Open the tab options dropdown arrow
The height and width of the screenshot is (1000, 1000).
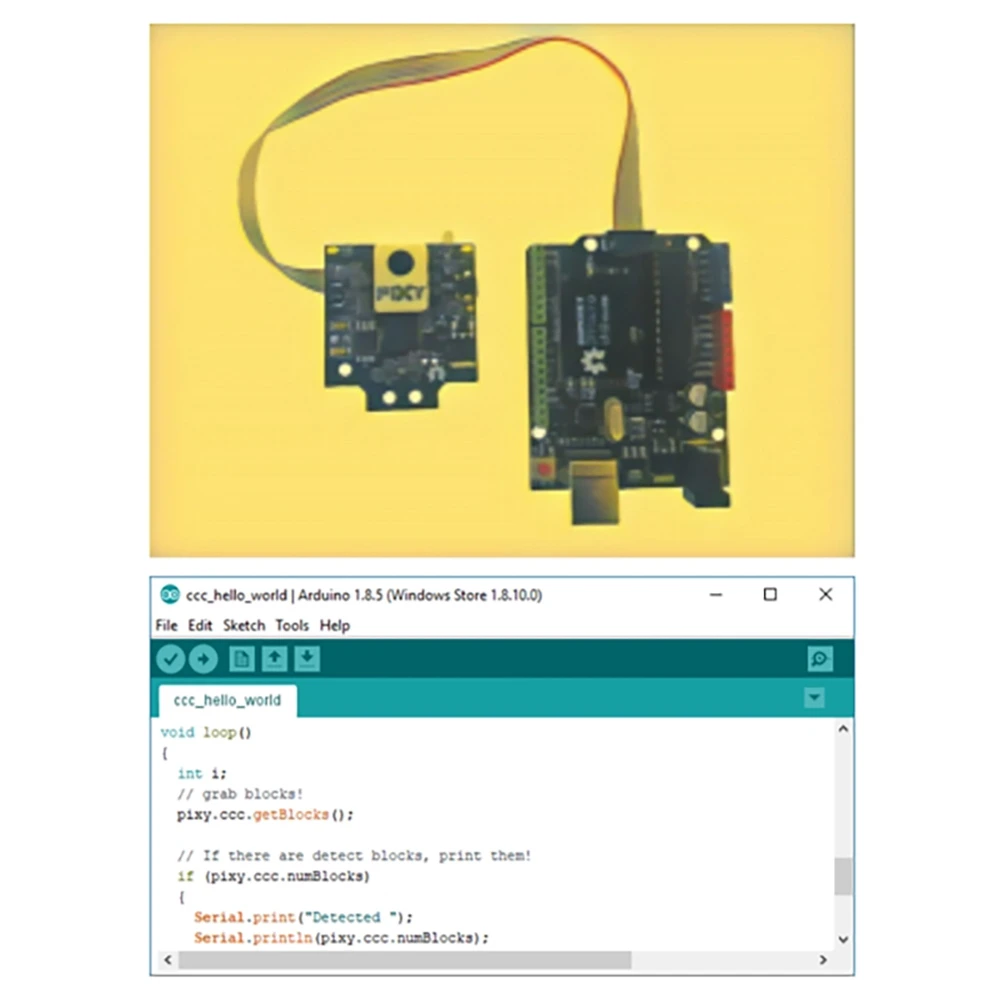[x=814, y=698]
